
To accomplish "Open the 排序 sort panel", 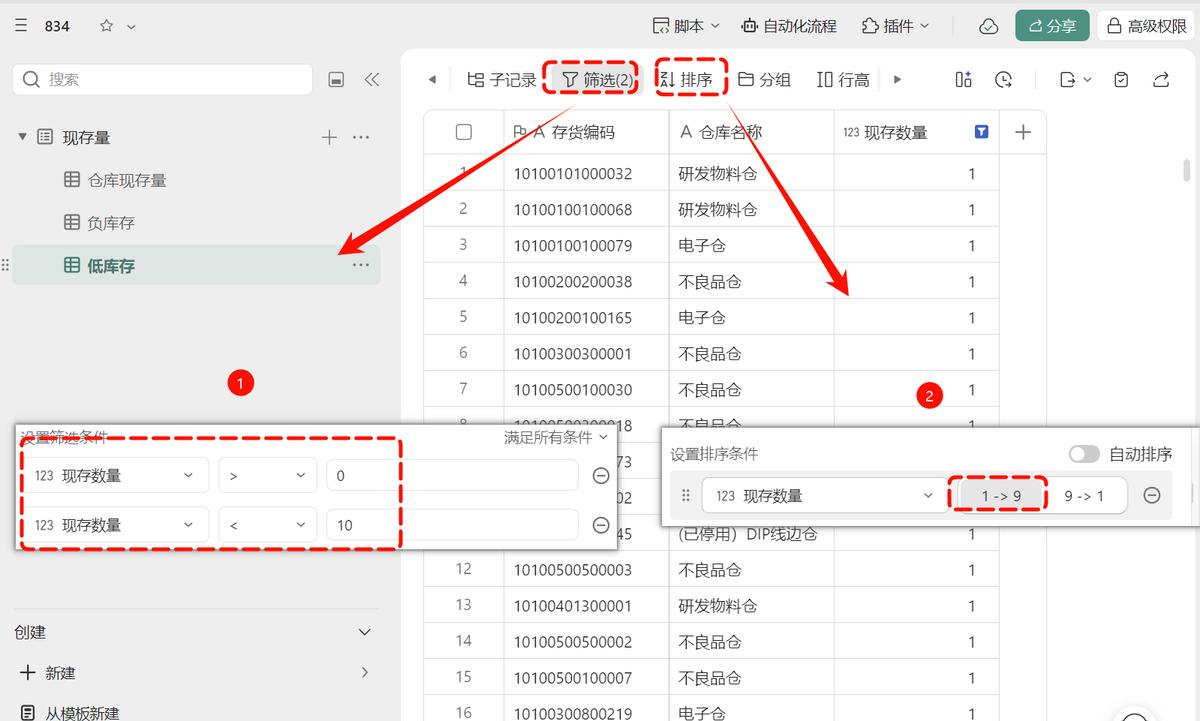I will tap(687, 79).
